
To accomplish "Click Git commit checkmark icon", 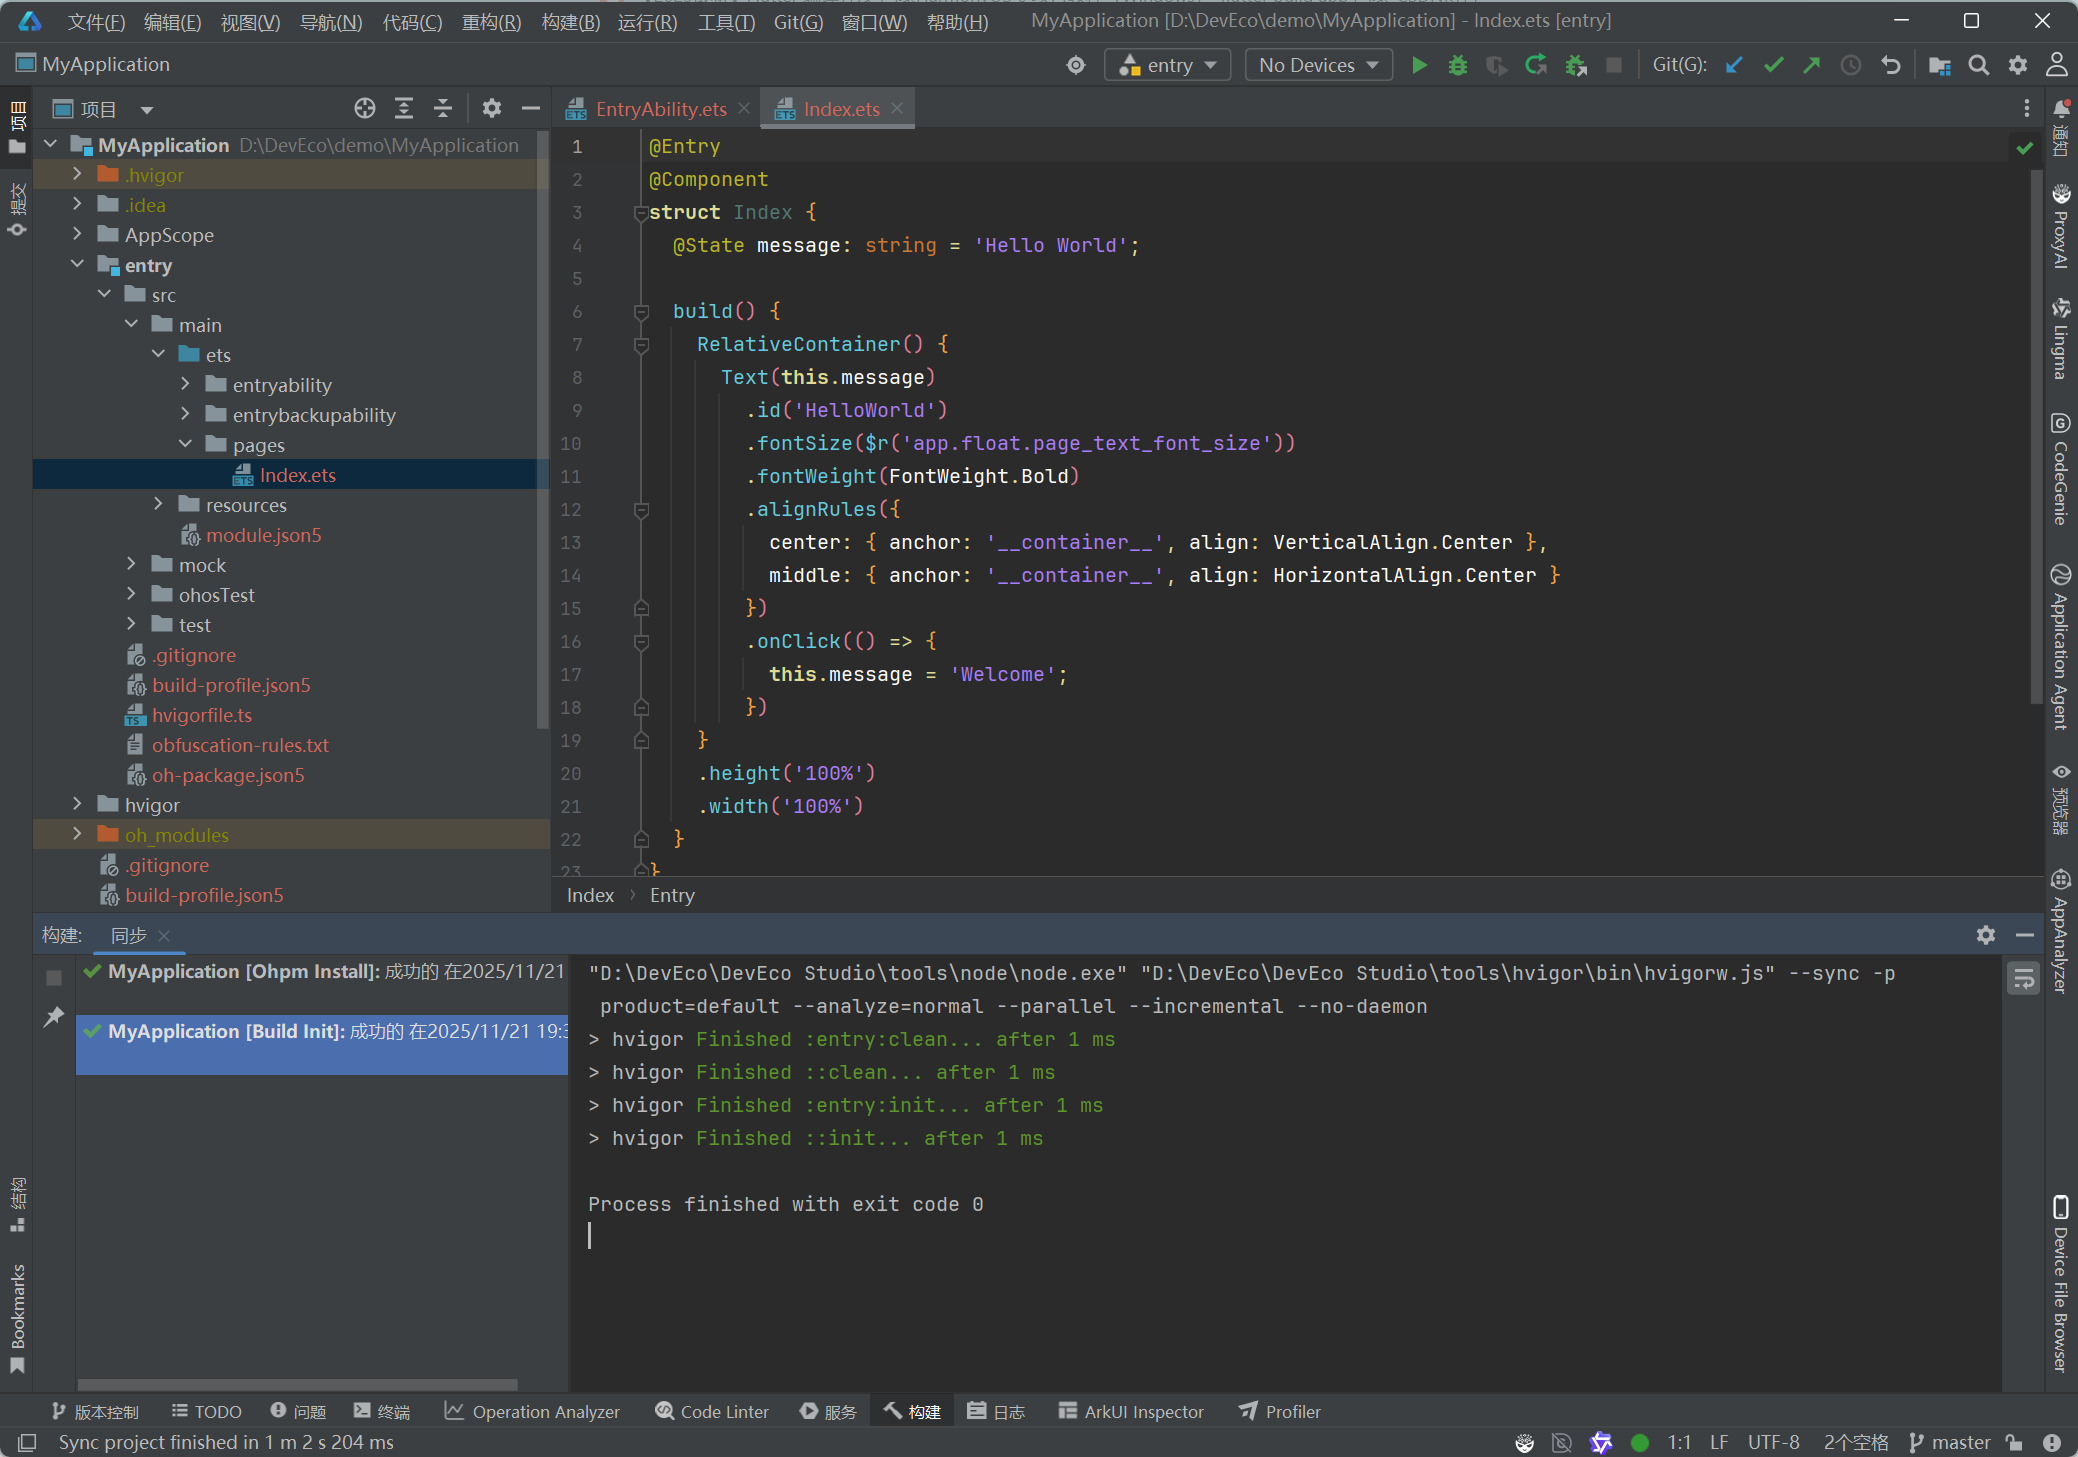I will (x=1774, y=65).
